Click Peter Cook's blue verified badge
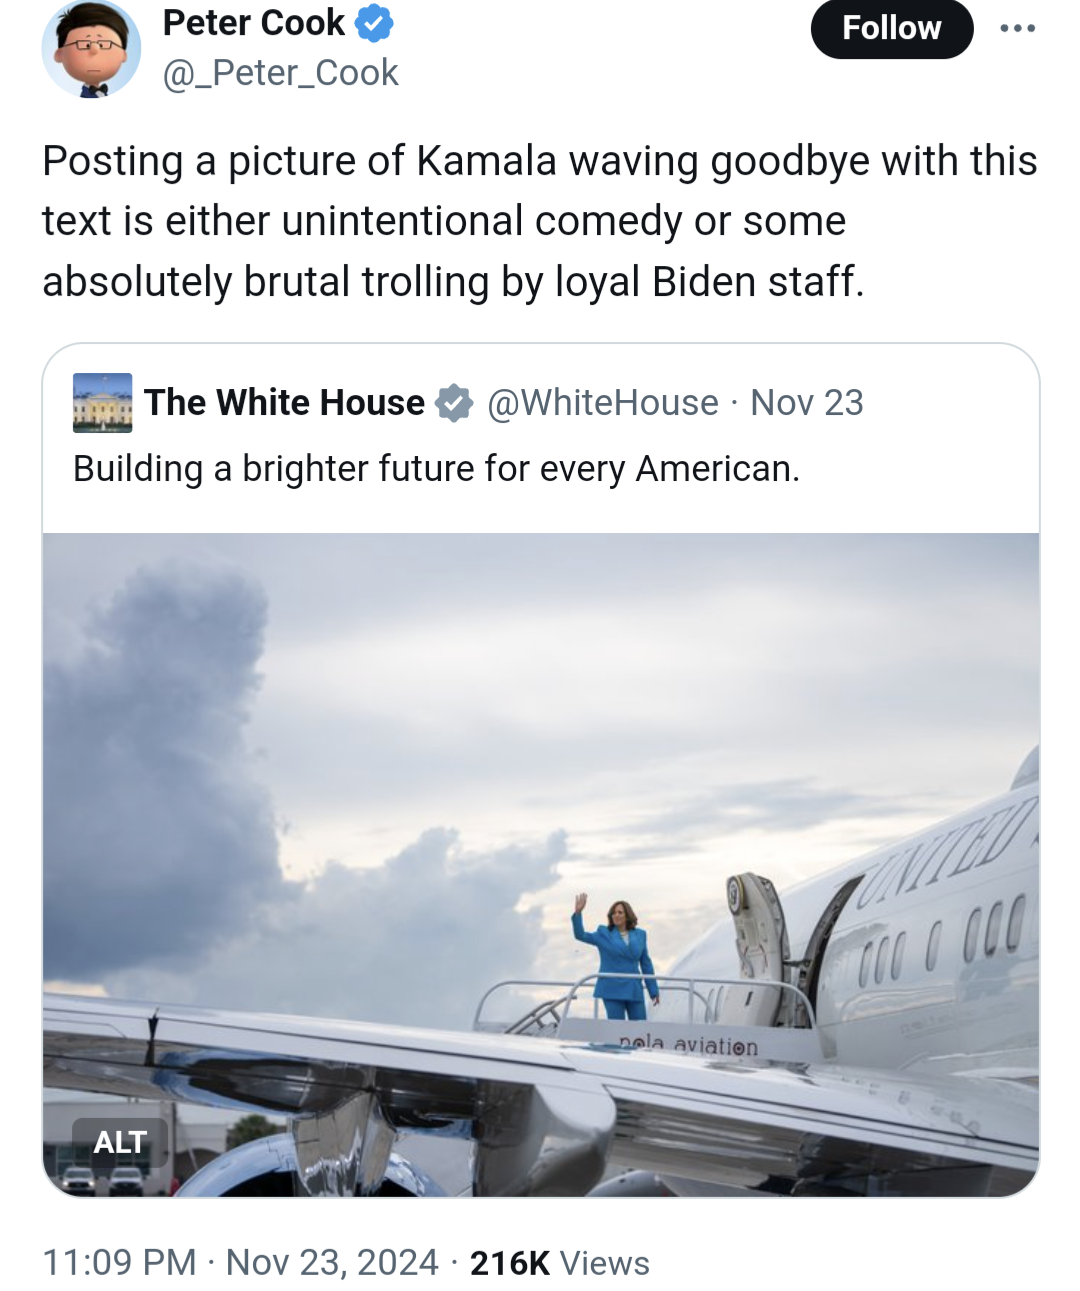Image resolution: width=1080 pixels, height=1291 pixels. pyautogui.click(x=374, y=23)
